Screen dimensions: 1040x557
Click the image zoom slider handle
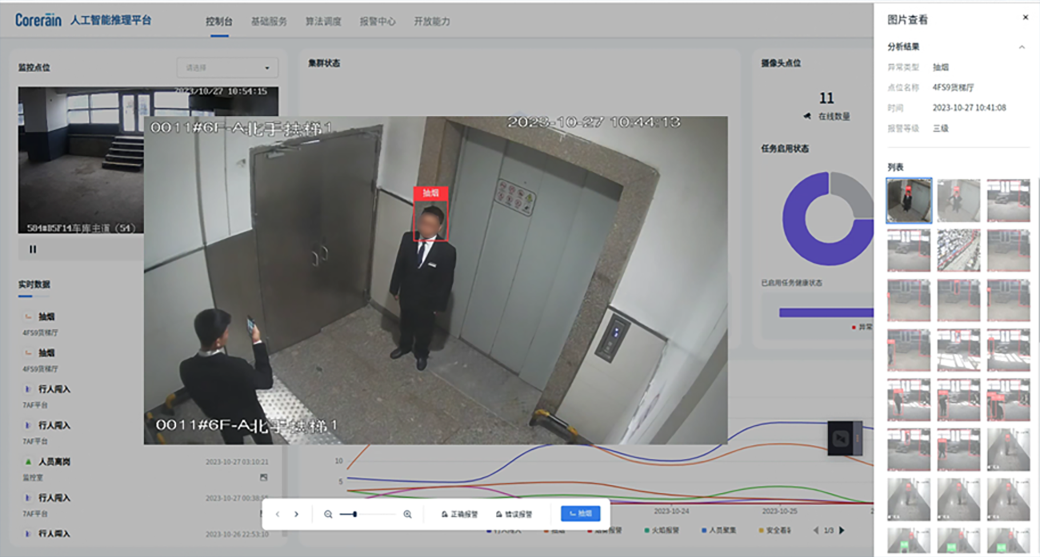click(x=355, y=514)
